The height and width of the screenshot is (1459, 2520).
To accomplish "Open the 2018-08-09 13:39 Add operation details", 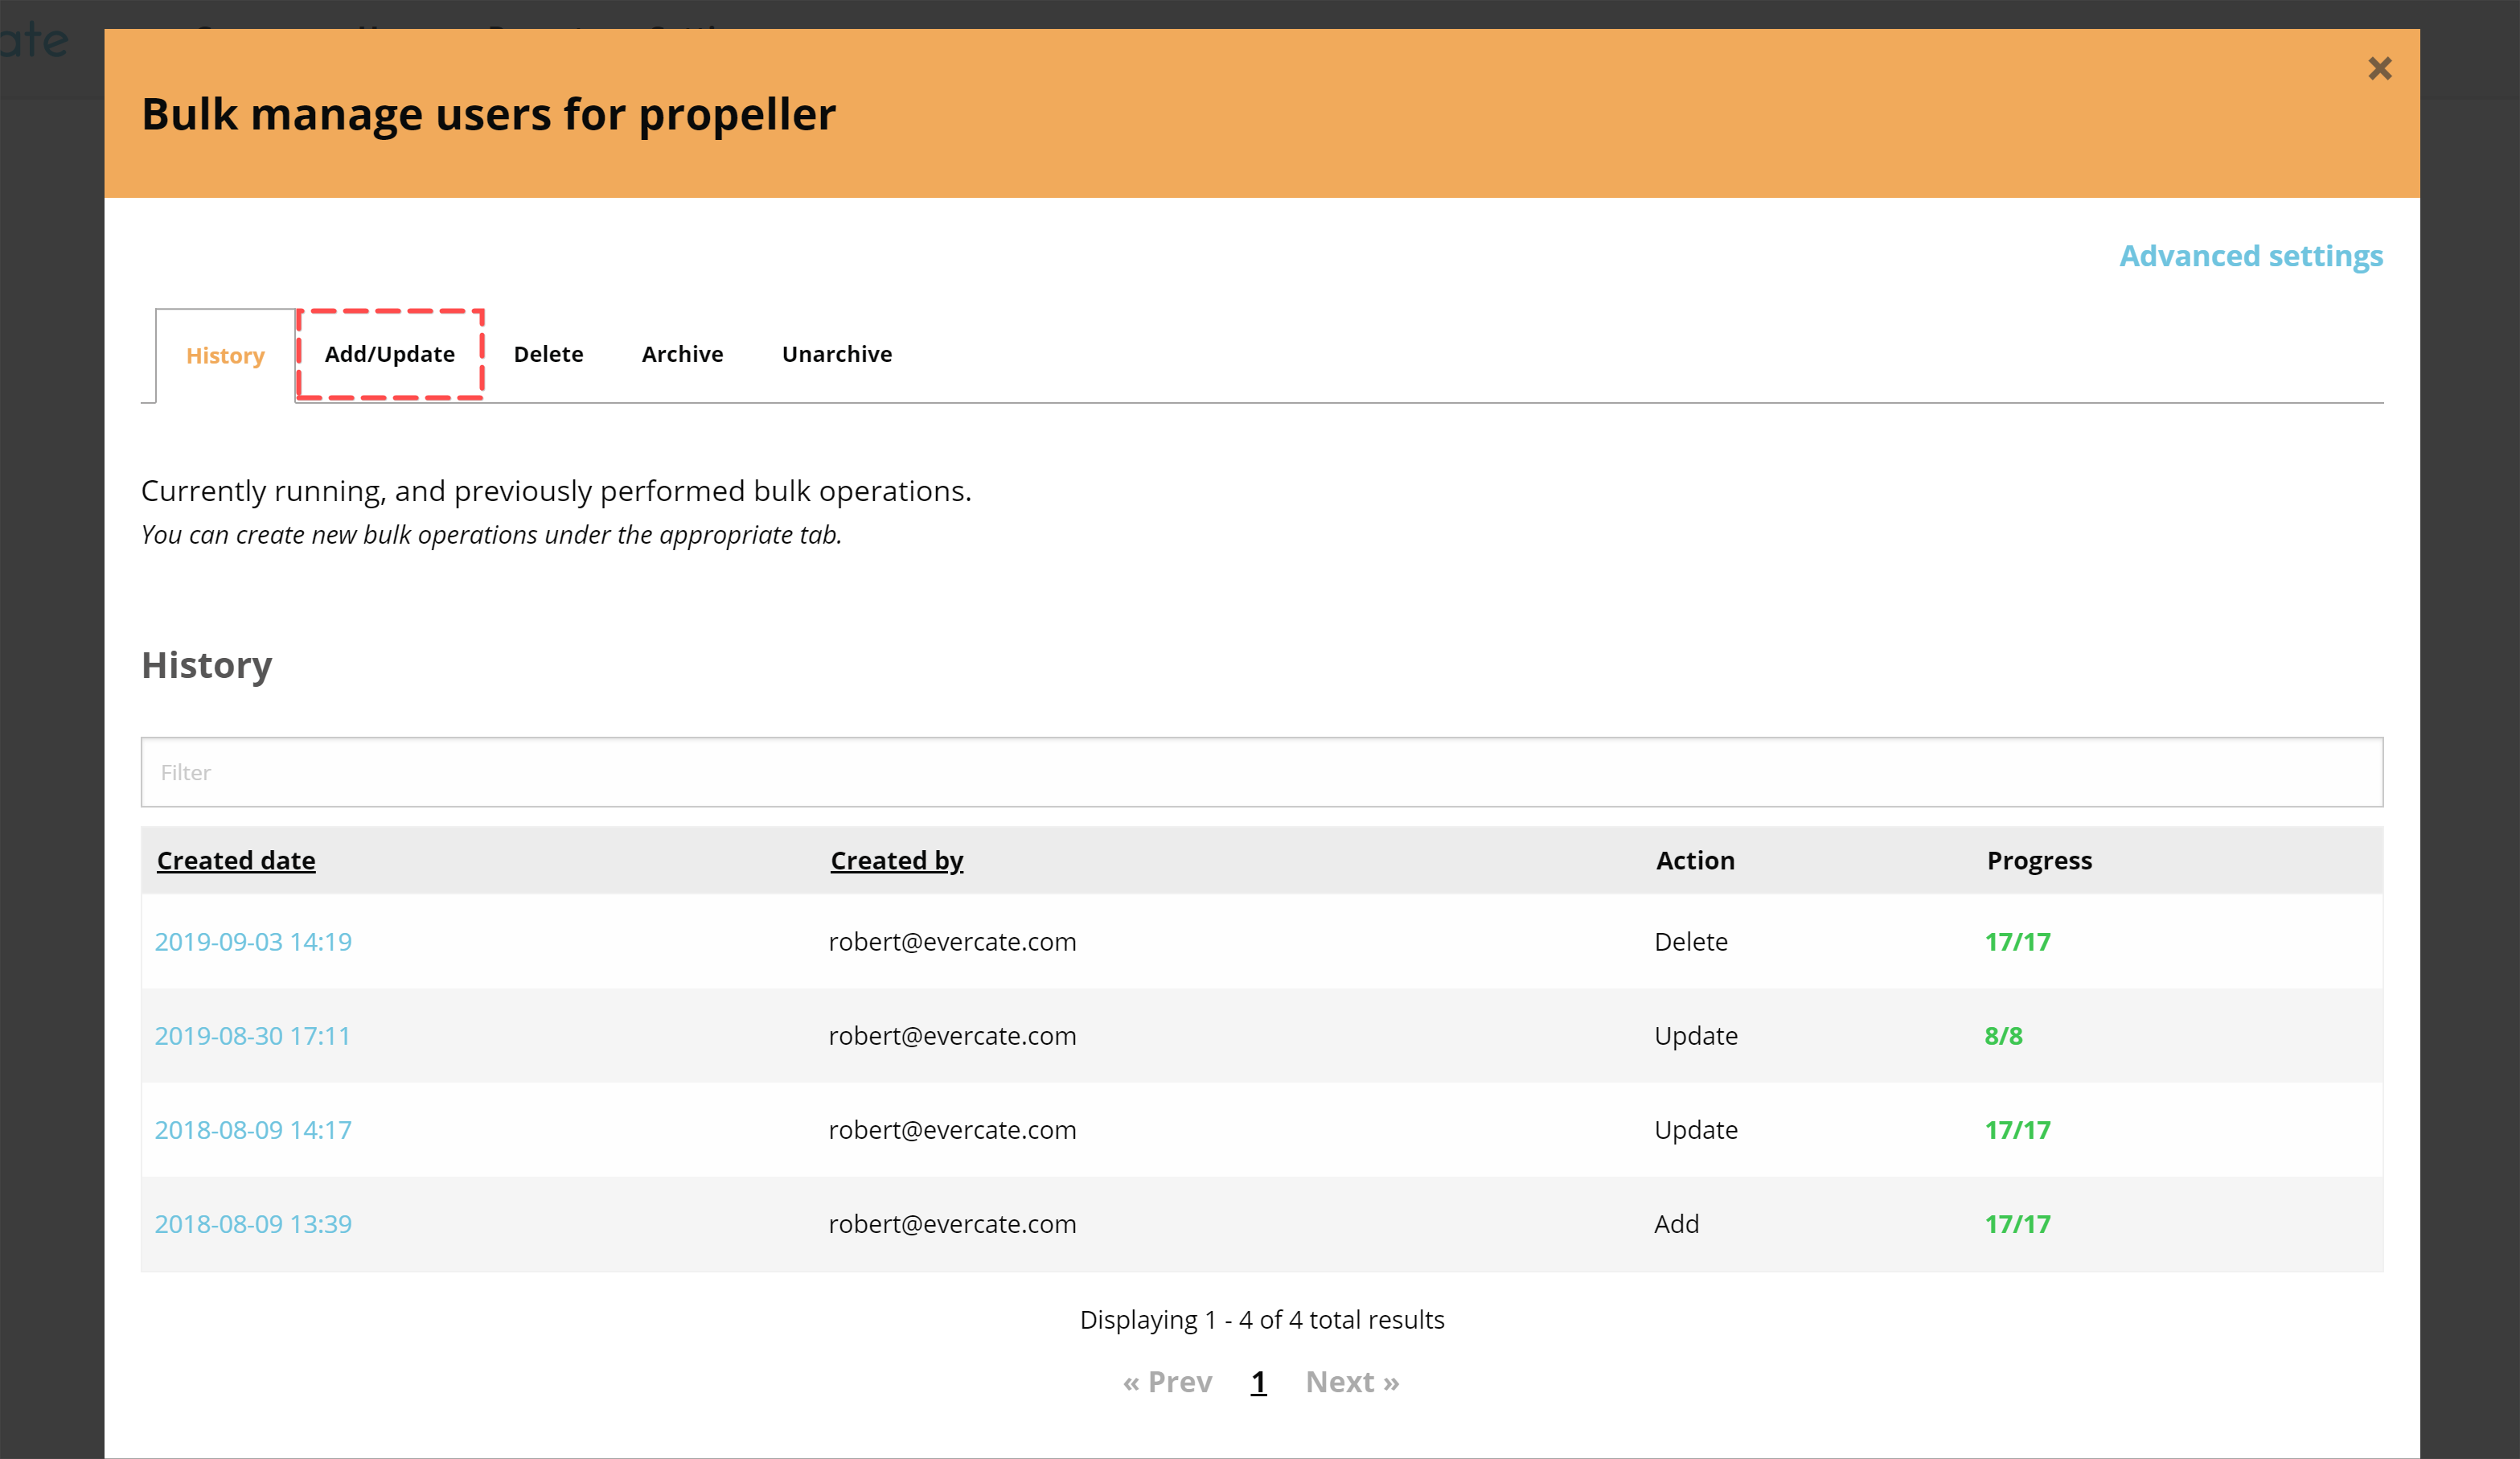I will (x=253, y=1223).
